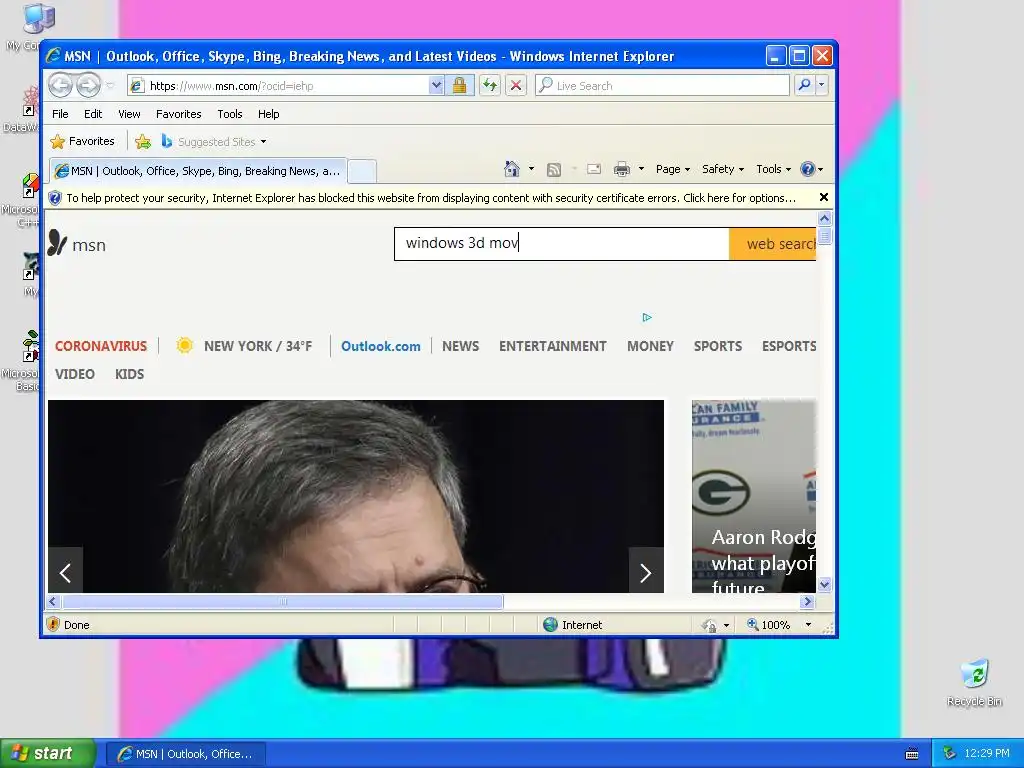1024x768 pixels.
Task: Click the Refresh page button
Action: tap(490, 86)
